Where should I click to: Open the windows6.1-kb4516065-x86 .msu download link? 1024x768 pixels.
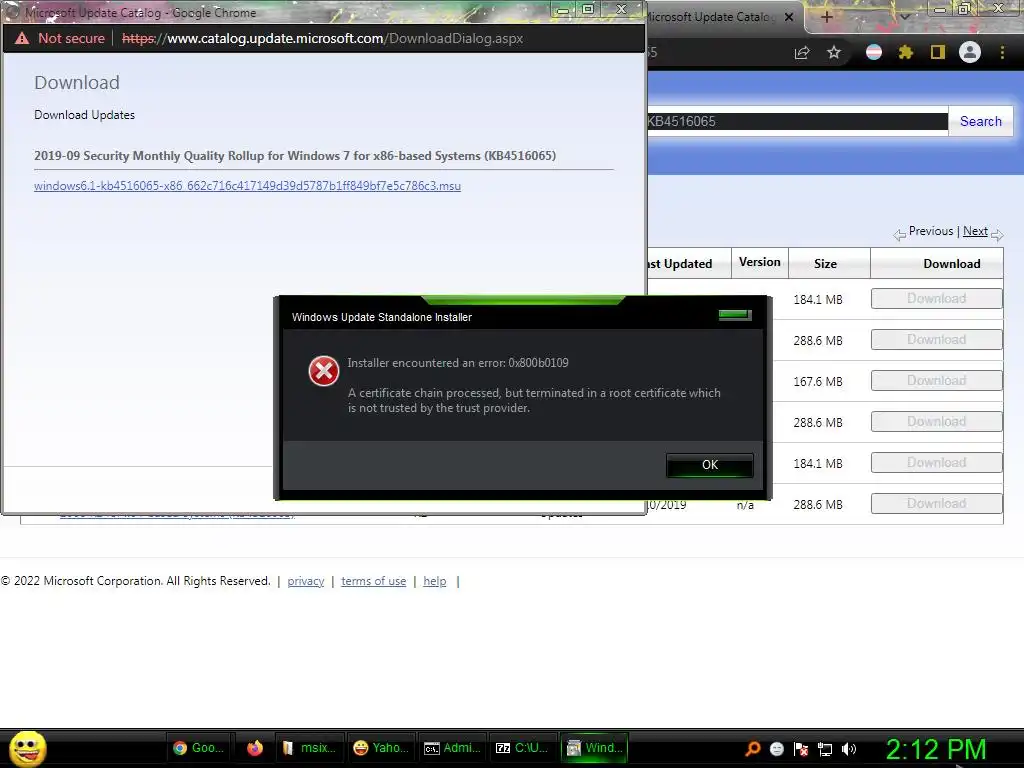click(x=248, y=186)
